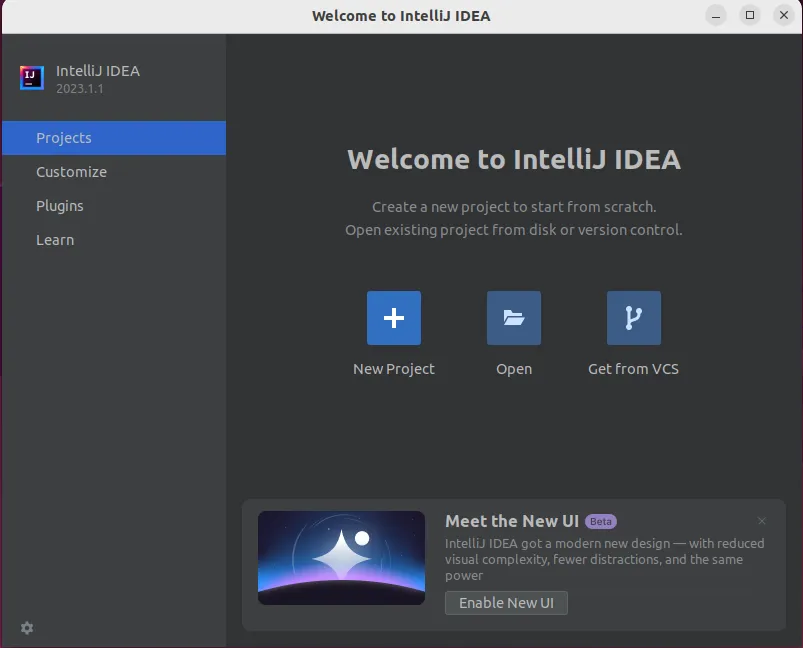
Task: Select the Projects tab
Action: click(114, 138)
